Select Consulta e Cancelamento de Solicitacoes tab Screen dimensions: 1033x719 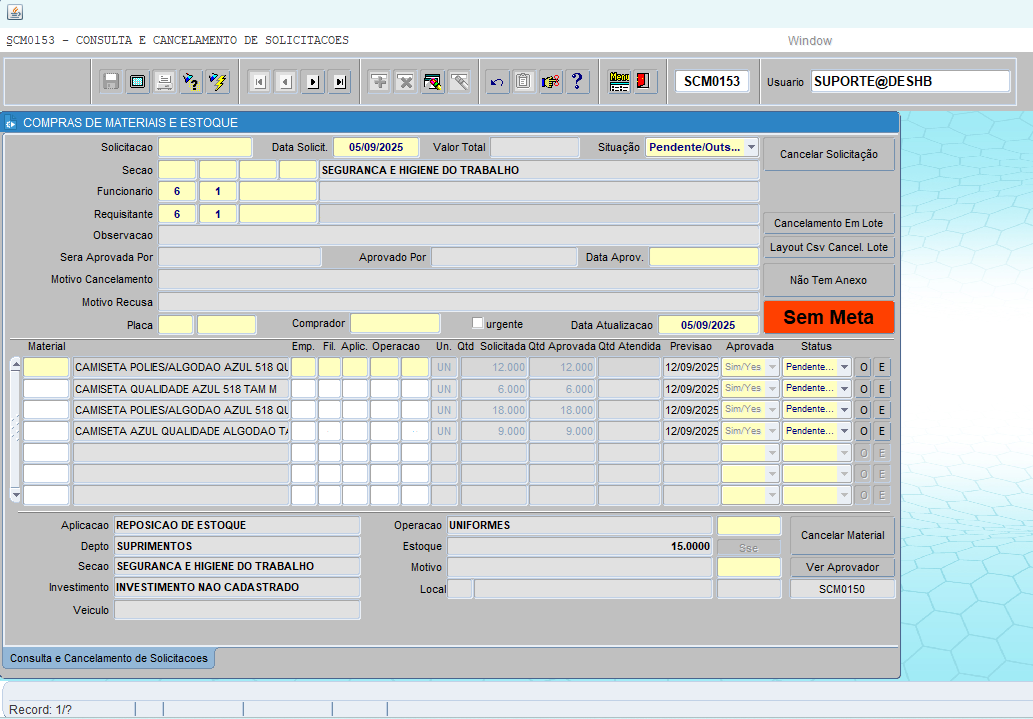tap(109, 658)
